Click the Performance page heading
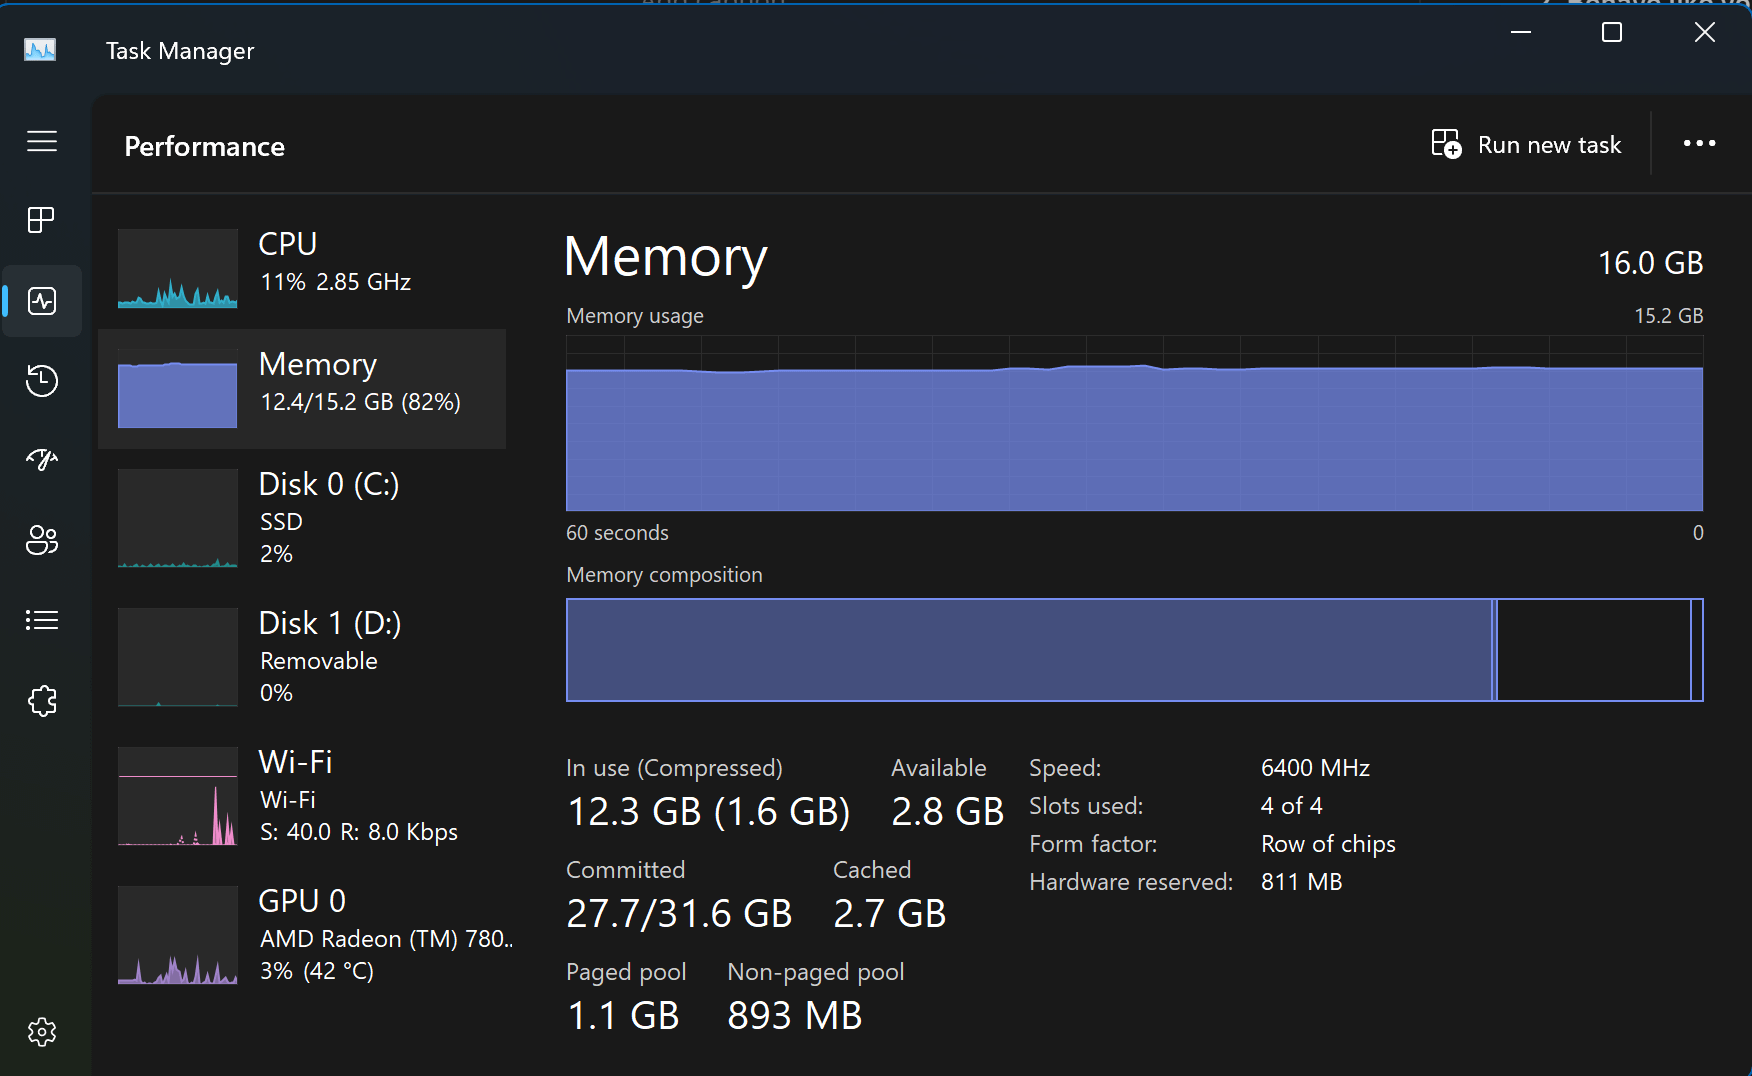 pyautogui.click(x=204, y=147)
